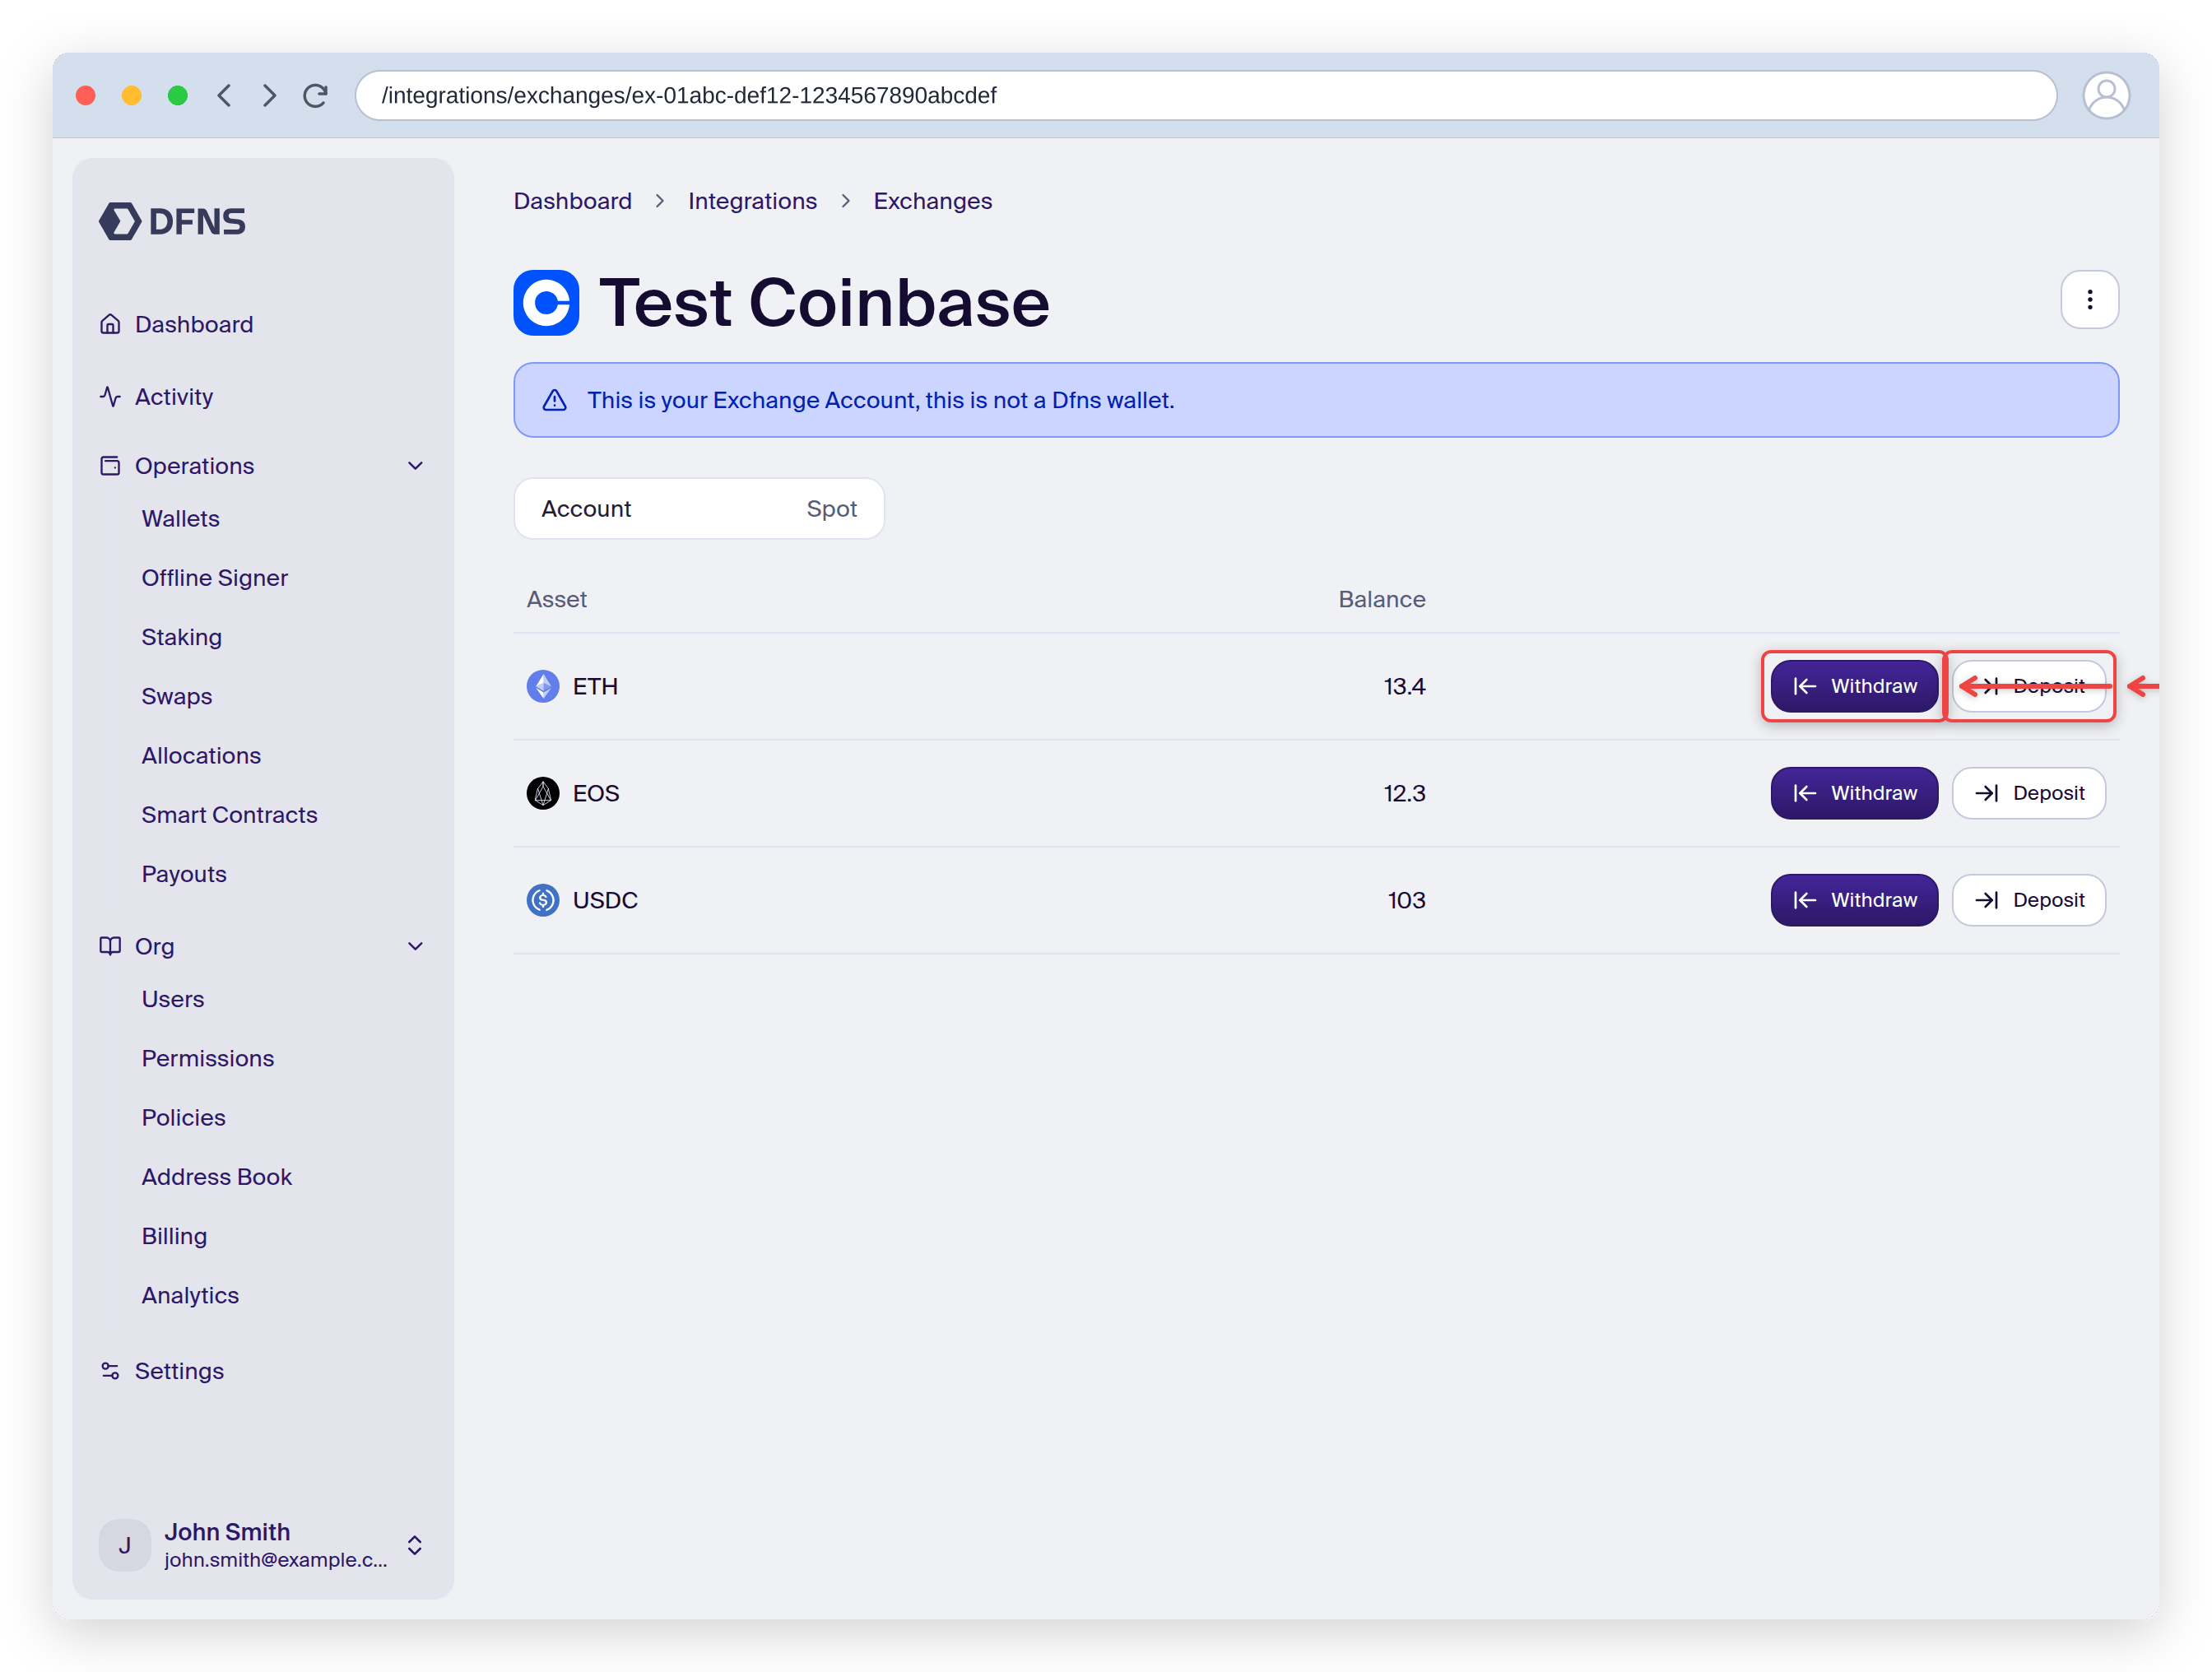Click the Settings sliders icon

(110, 1371)
